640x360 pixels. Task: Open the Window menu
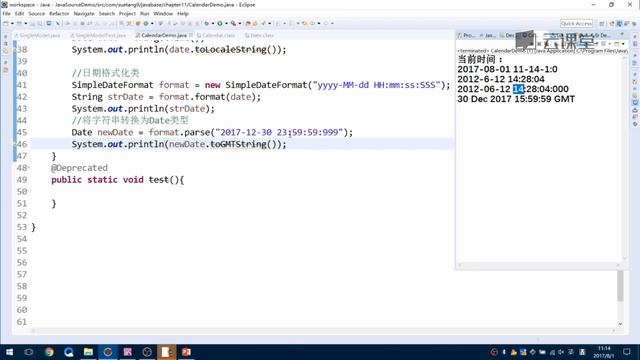163,13
